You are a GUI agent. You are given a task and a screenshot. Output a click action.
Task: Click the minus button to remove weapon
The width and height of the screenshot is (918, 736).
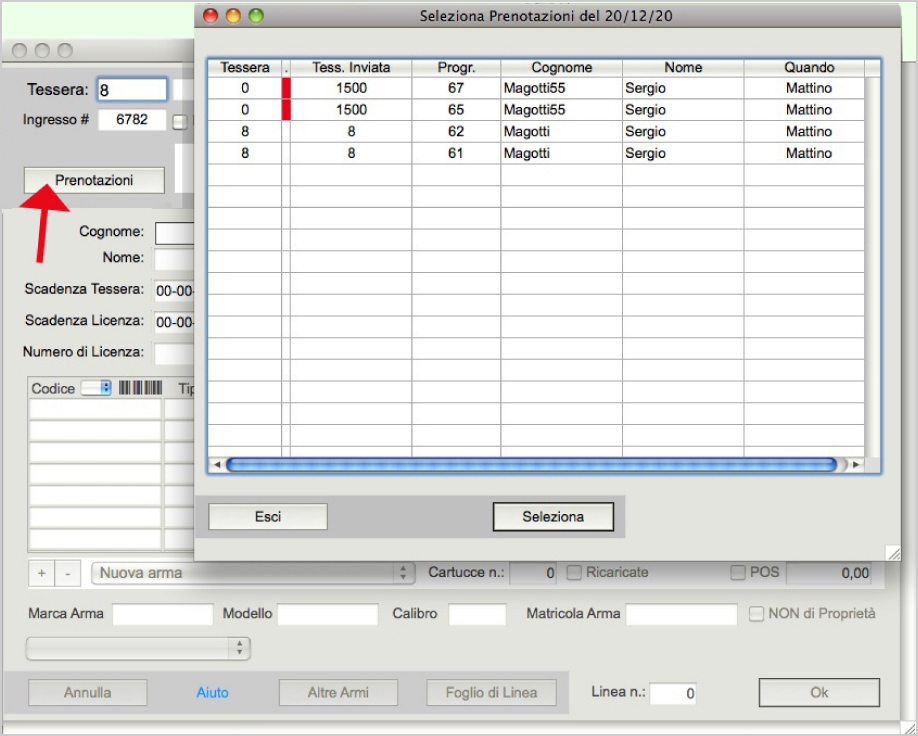click(67, 574)
